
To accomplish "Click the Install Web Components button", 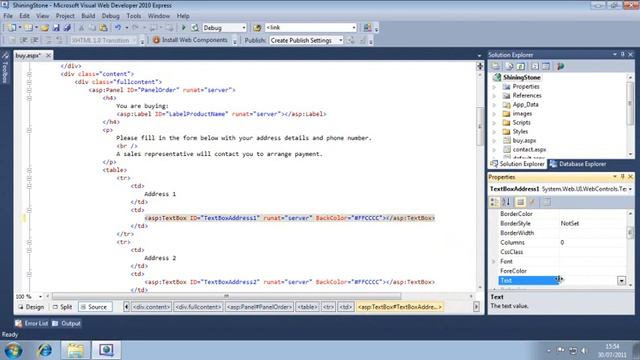I will [x=190, y=40].
